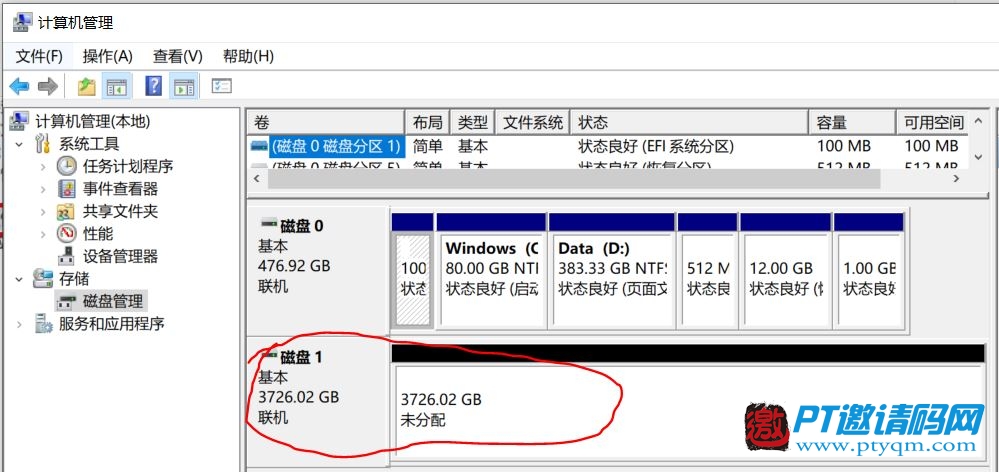
Task: Select volume row 磁盘 0 磁盘分区 1
Action: (336, 146)
